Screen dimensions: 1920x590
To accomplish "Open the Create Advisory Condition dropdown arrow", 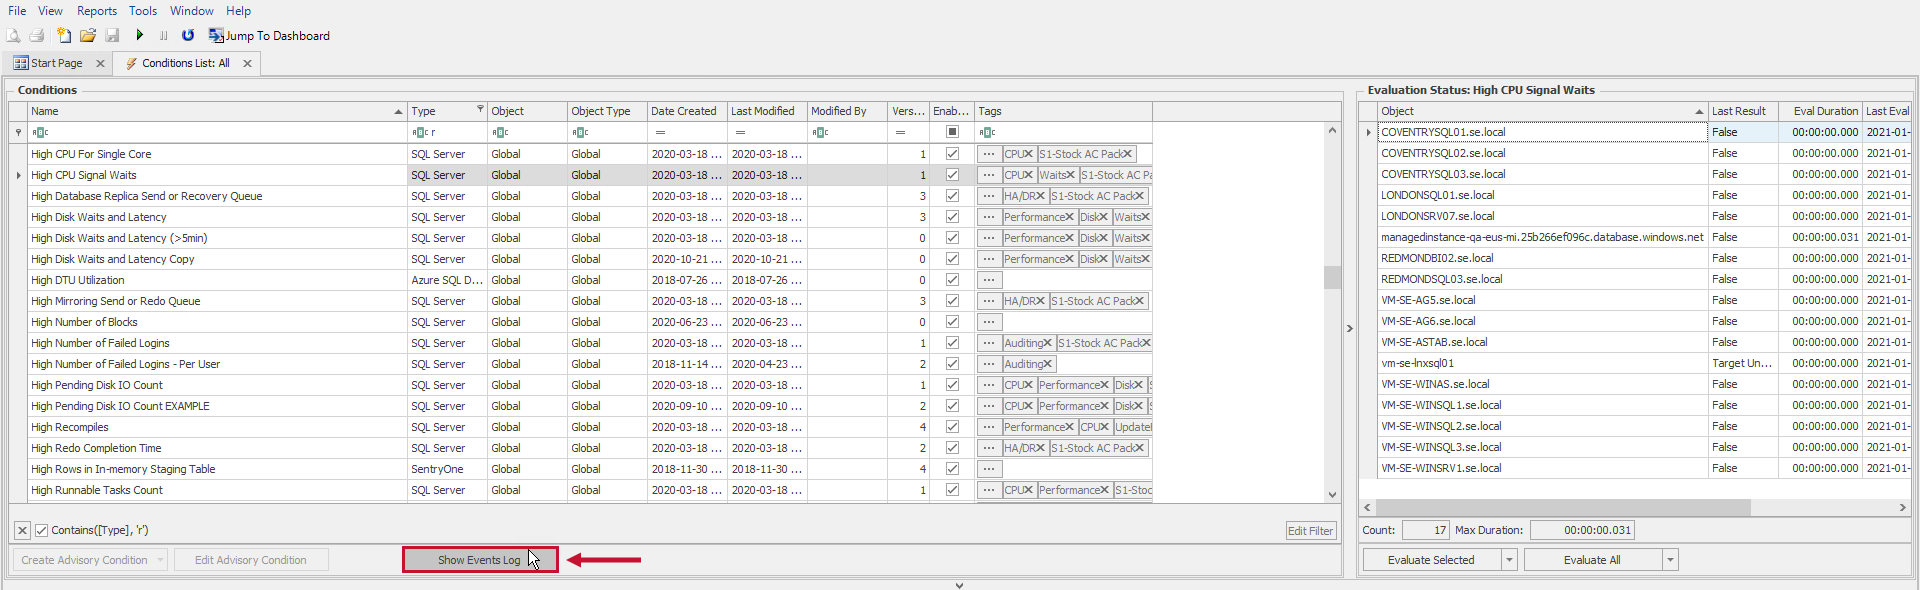I will pyautogui.click(x=160, y=560).
